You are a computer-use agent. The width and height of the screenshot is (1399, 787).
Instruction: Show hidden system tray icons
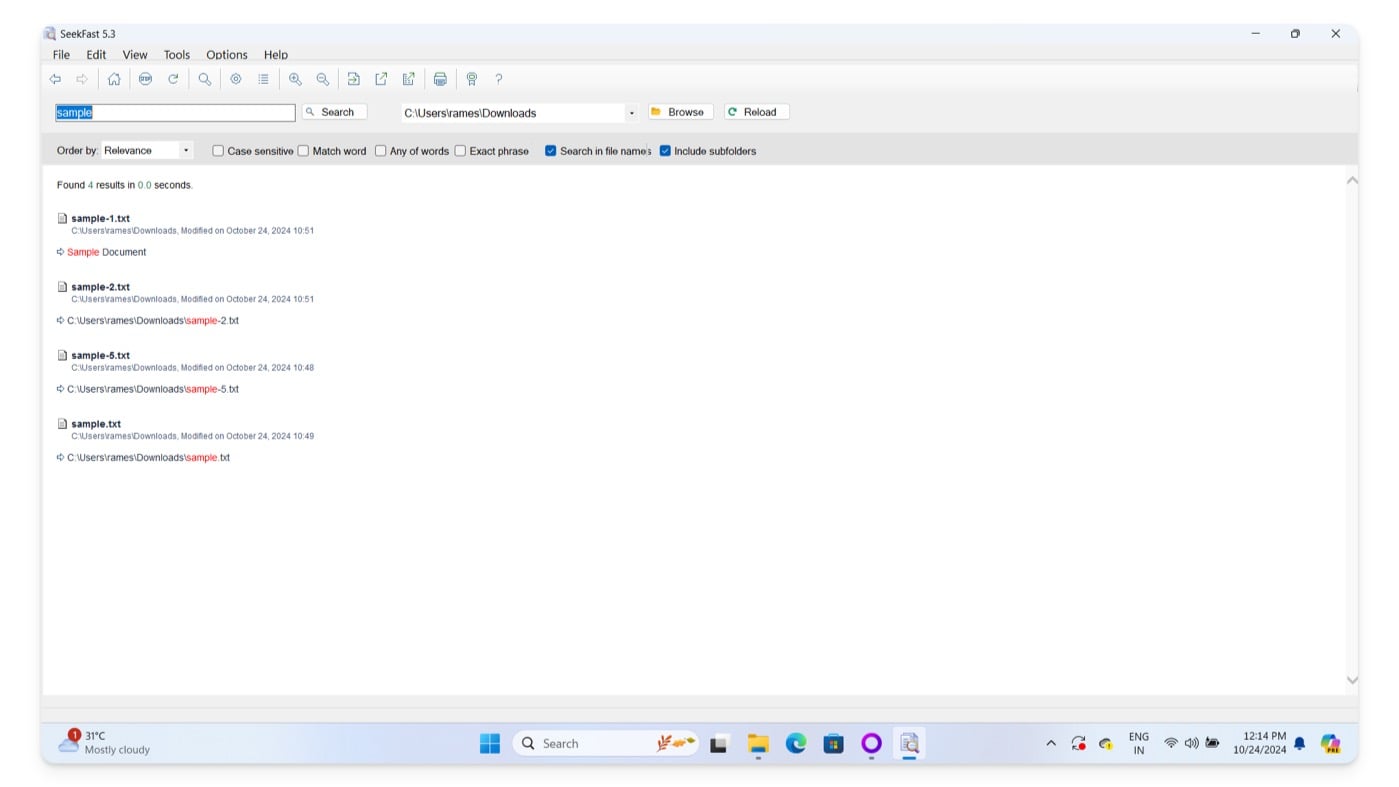click(1050, 743)
